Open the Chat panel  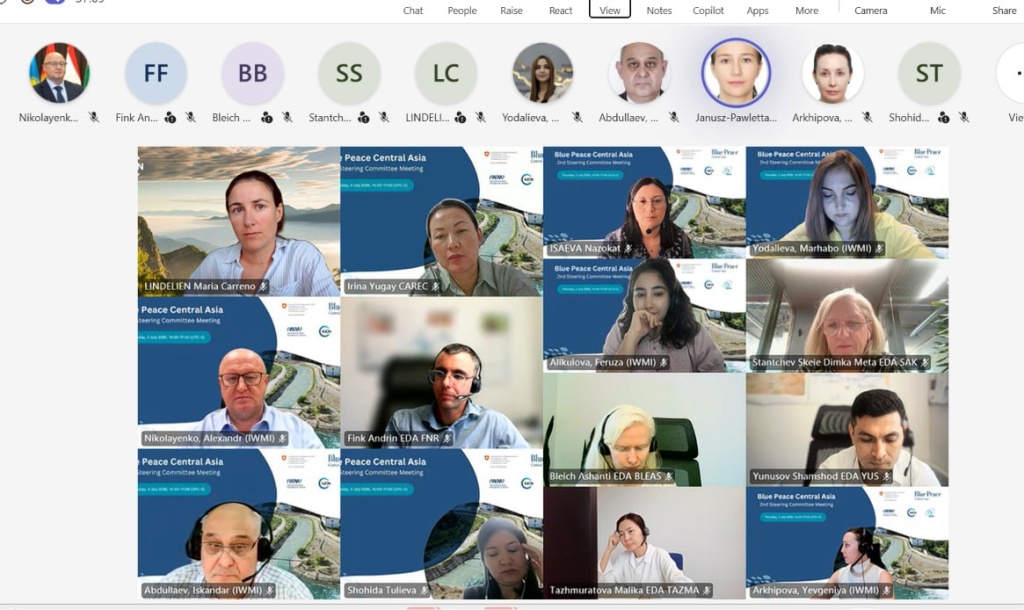[x=413, y=10]
